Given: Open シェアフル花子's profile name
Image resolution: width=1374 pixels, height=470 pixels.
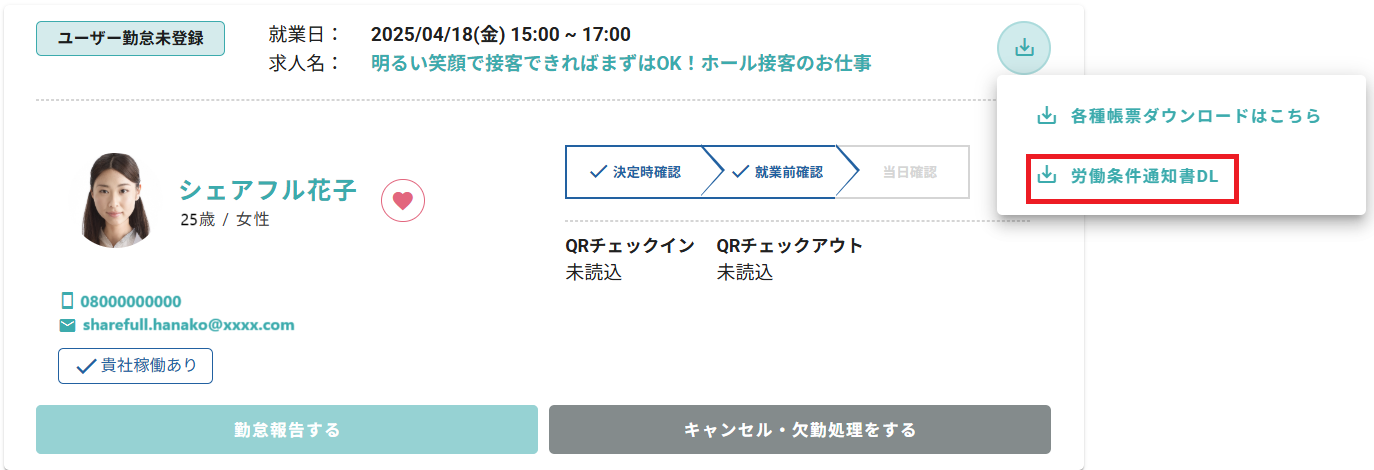Looking at the screenshot, I should coord(268,190).
